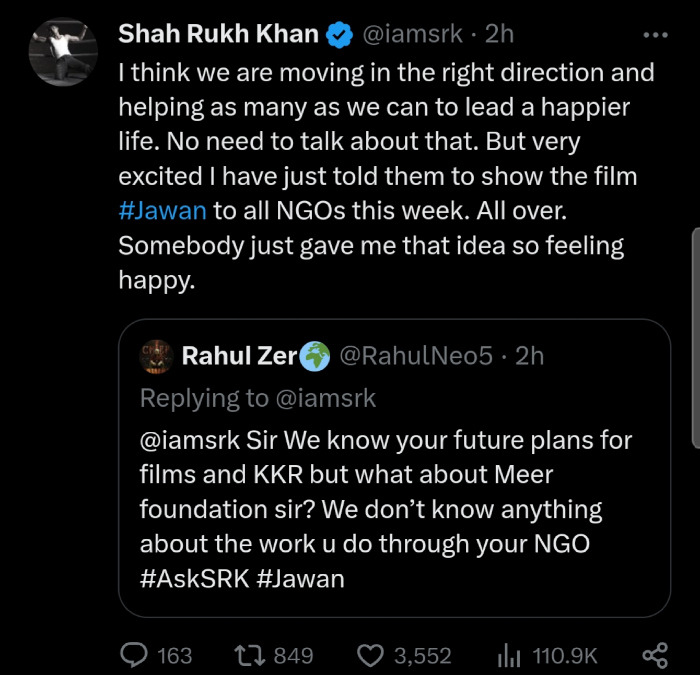Image resolution: width=700 pixels, height=675 pixels.
Task: Click the 2h timestamp of main tweet
Action: pos(499,35)
